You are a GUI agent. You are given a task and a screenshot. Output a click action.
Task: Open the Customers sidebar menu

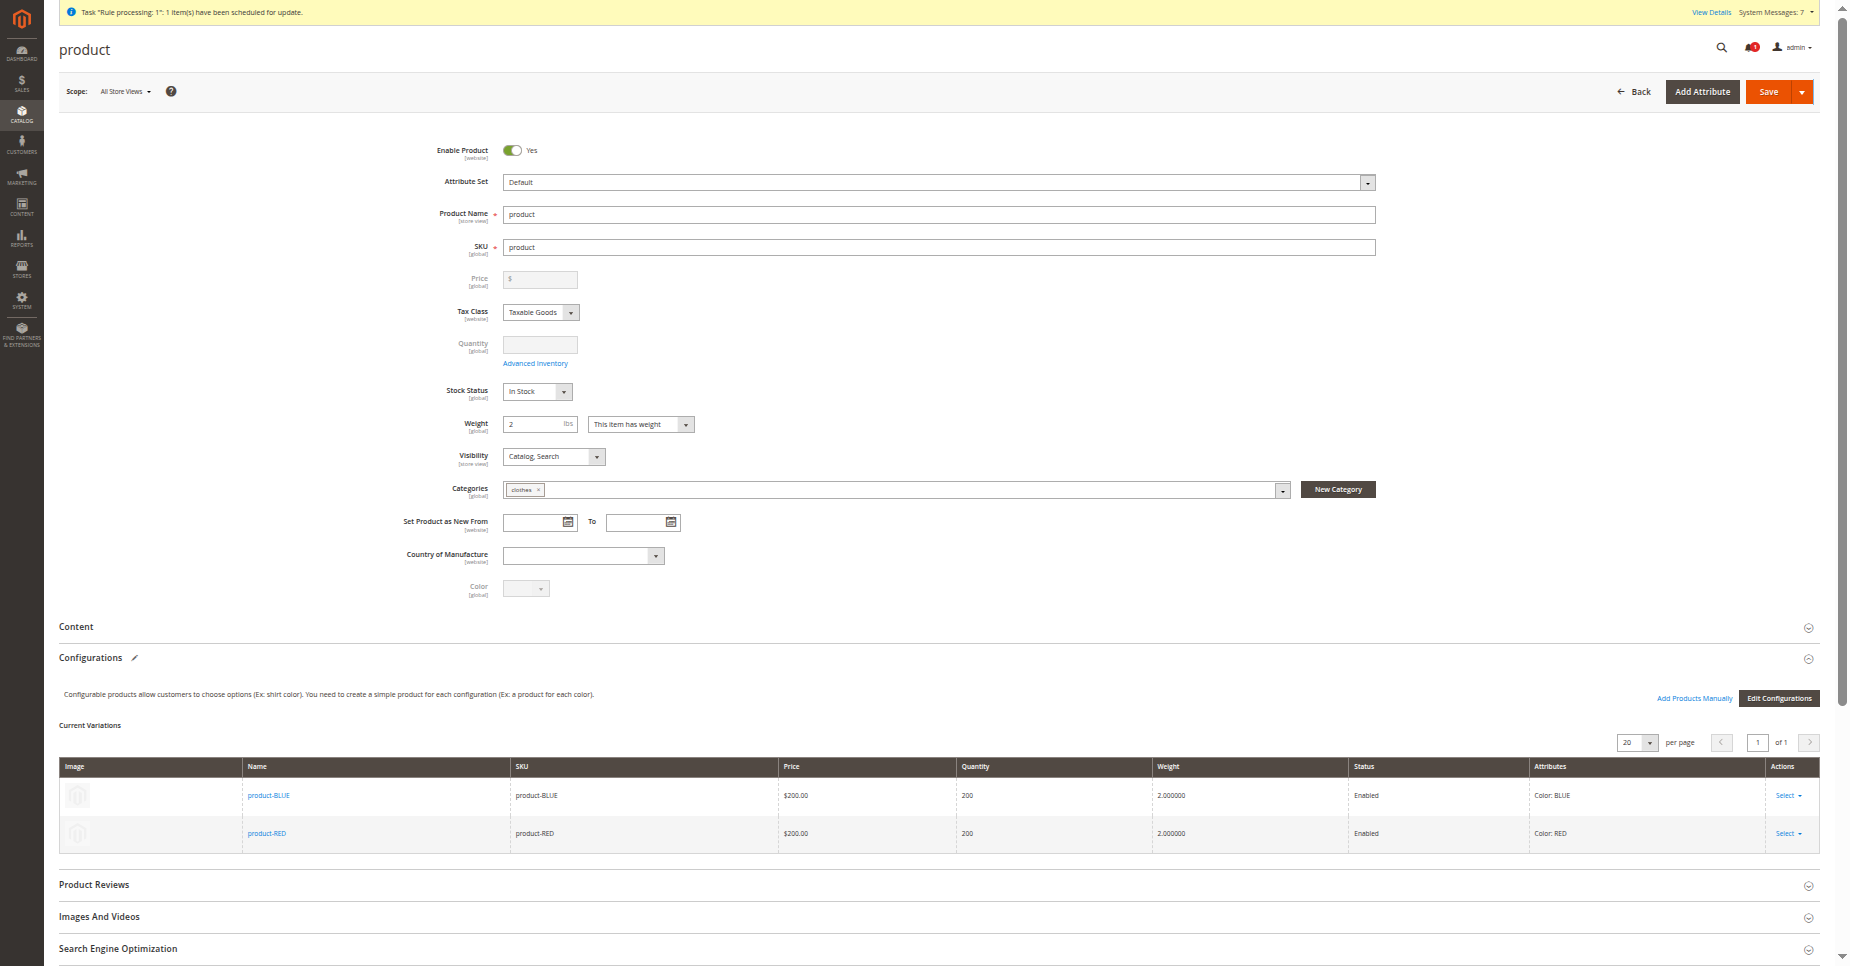21,145
